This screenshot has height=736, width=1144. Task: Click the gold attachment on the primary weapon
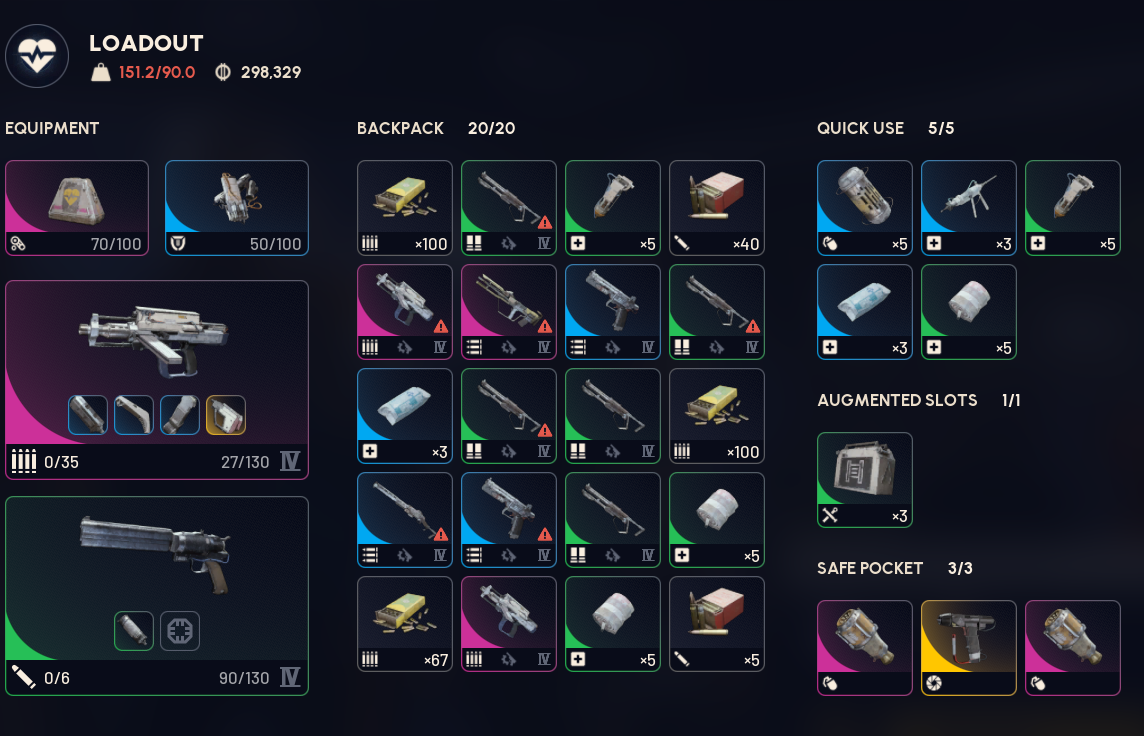[x=225, y=415]
